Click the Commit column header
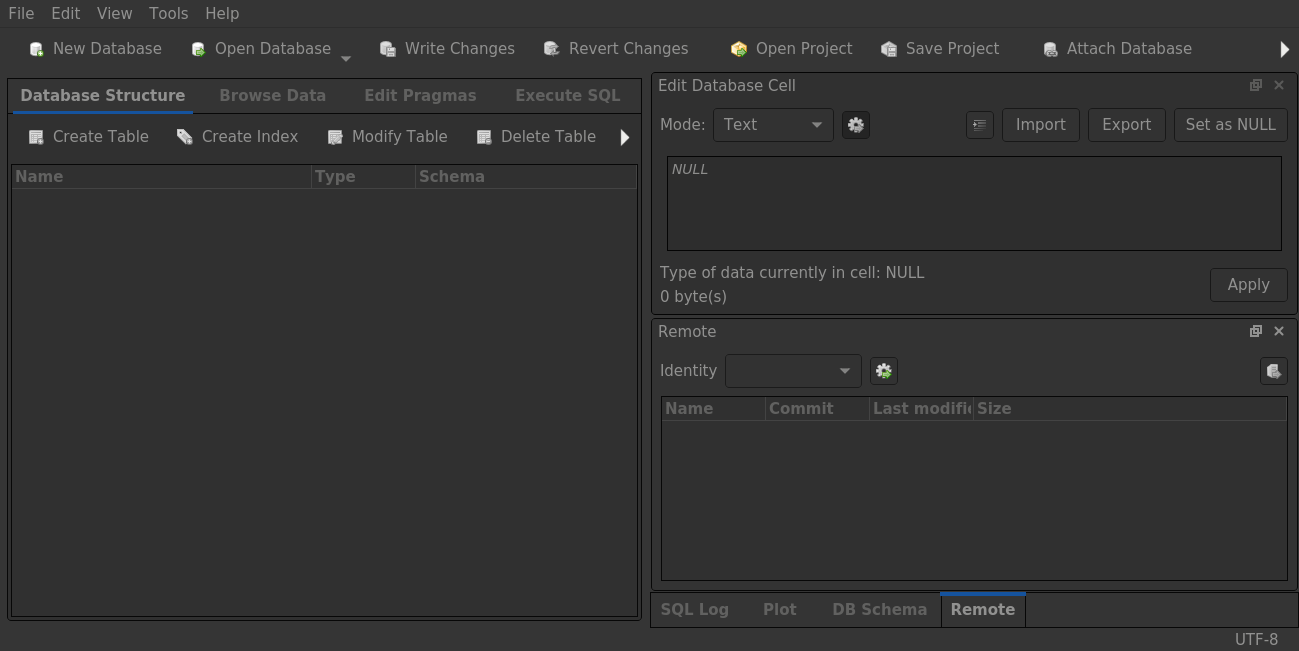 click(818, 409)
